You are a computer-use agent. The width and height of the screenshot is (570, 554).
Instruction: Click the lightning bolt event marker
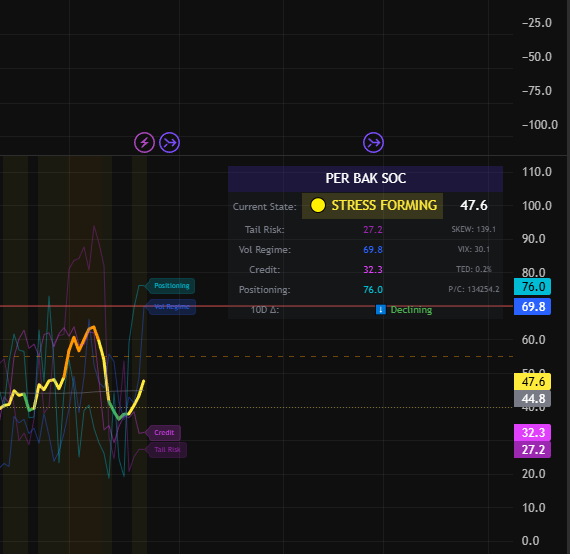click(144, 142)
